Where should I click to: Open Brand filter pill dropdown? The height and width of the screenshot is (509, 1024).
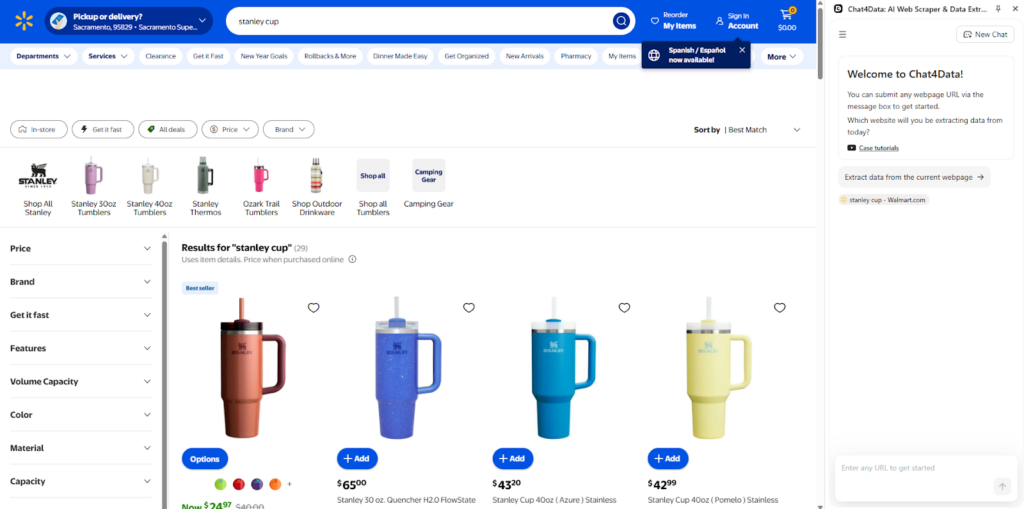pyautogui.click(x=289, y=129)
